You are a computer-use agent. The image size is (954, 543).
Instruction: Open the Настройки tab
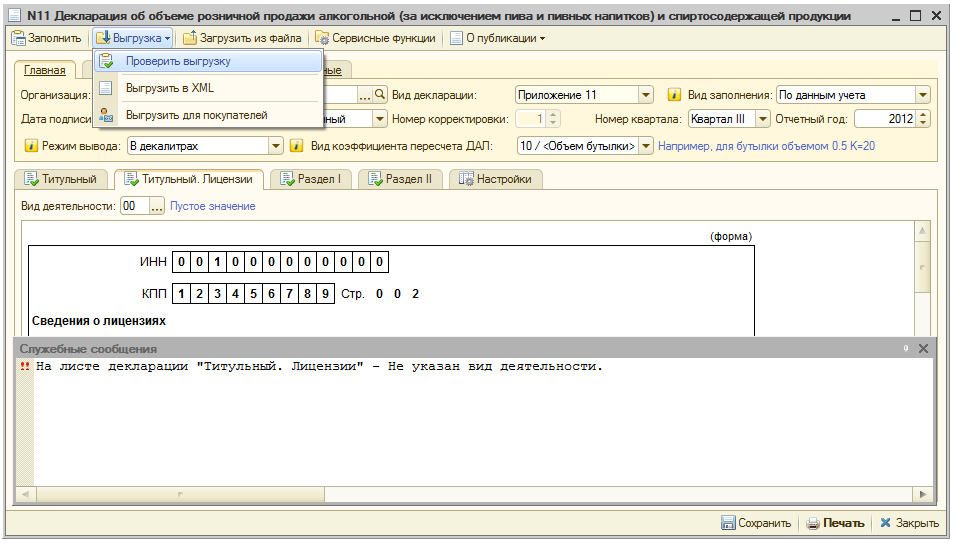495,179
